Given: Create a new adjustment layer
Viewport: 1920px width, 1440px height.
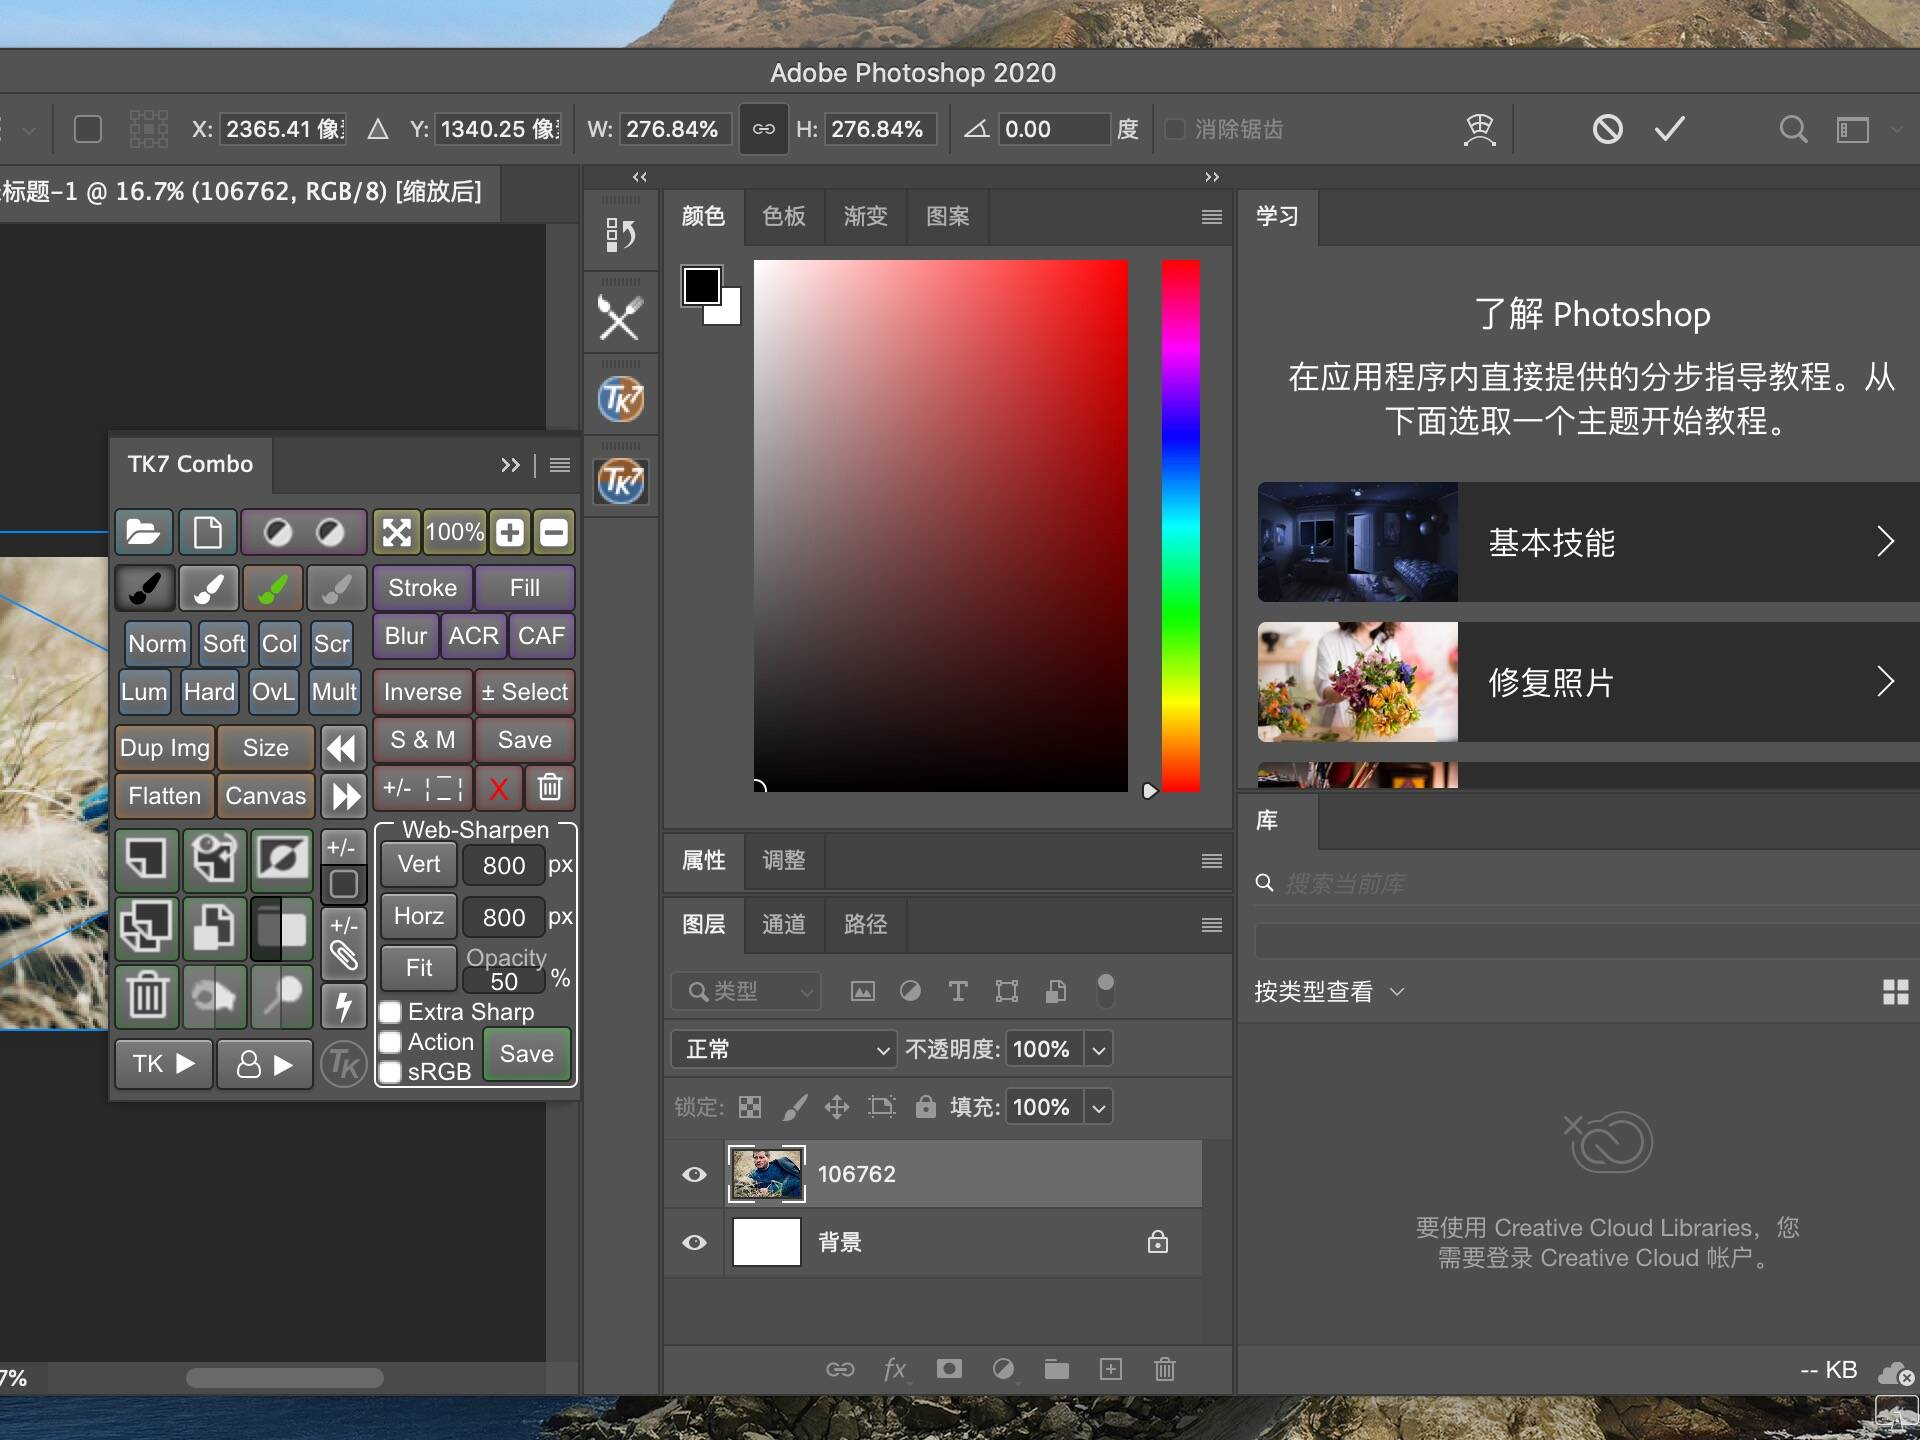Looking at the screenshot, I should click(1004, 1369).
